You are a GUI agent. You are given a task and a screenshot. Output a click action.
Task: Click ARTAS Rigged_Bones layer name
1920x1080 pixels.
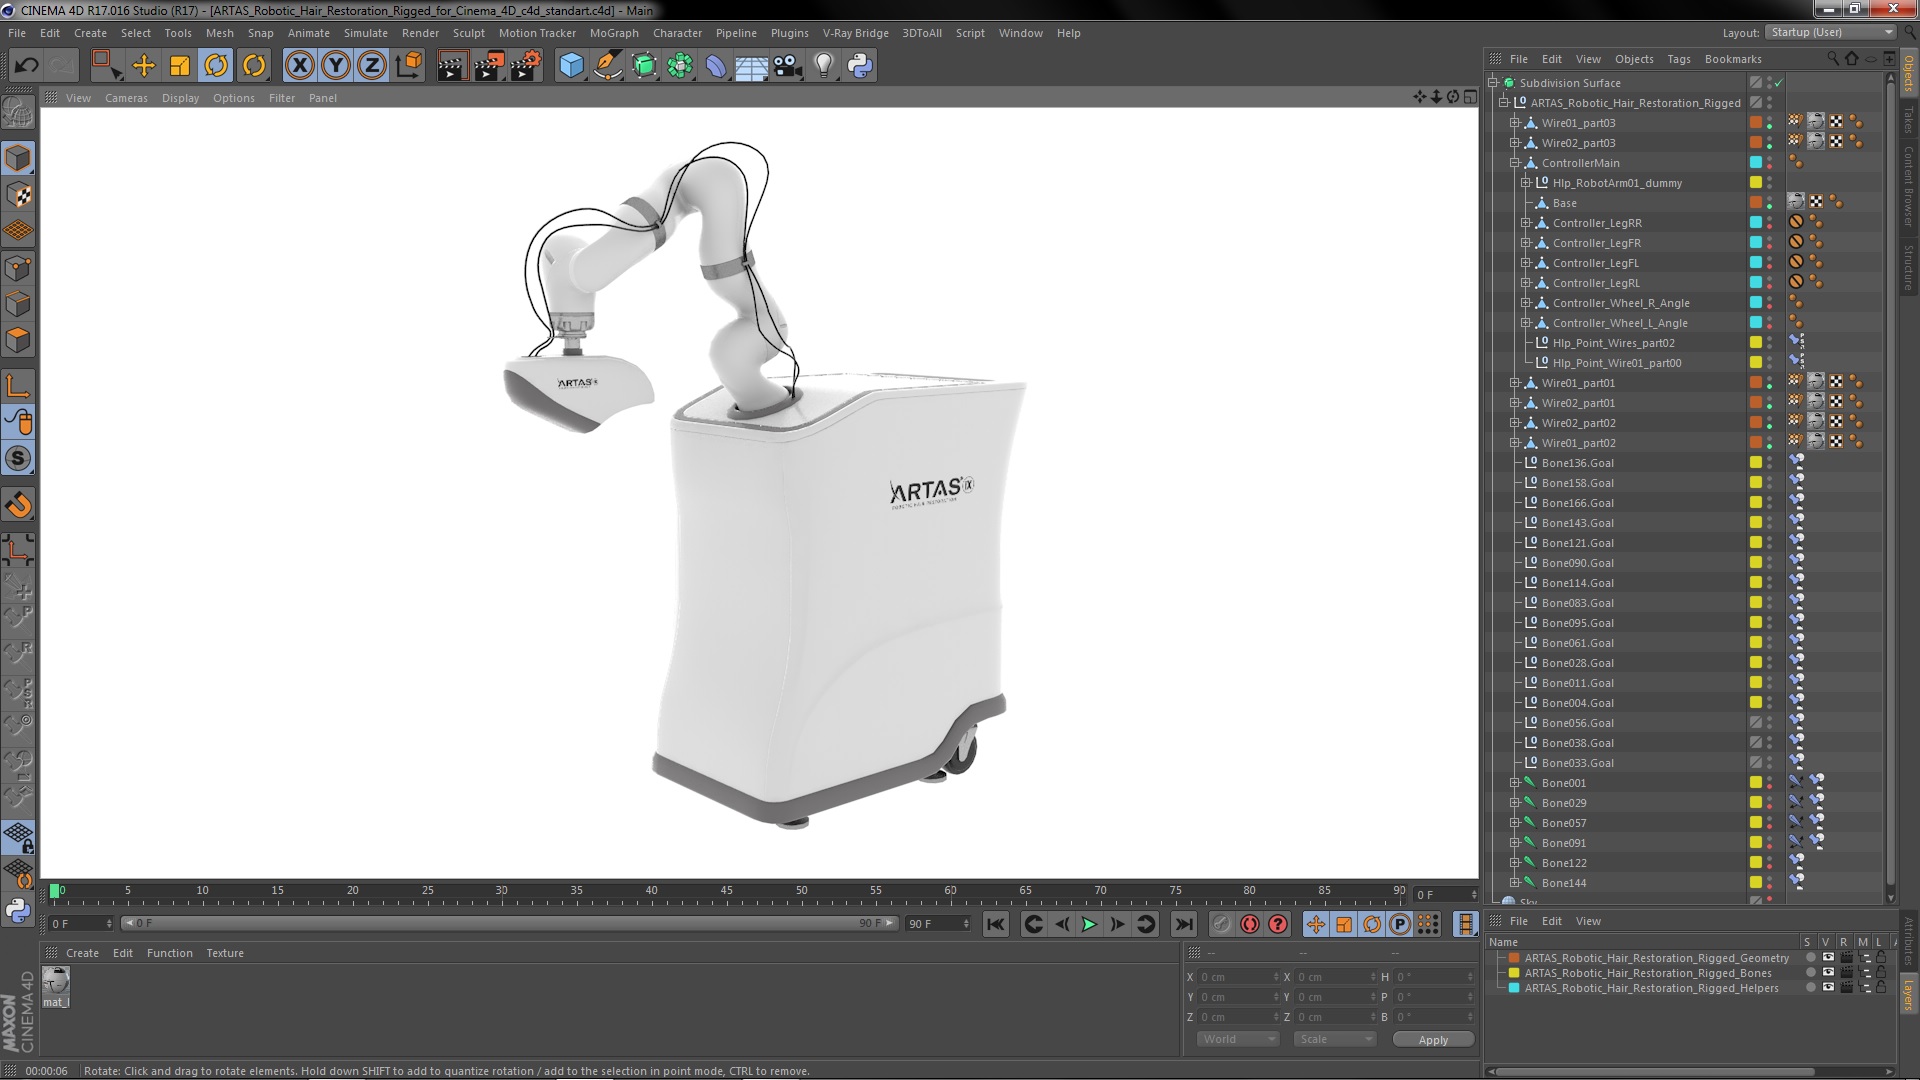coord(1647,973)
